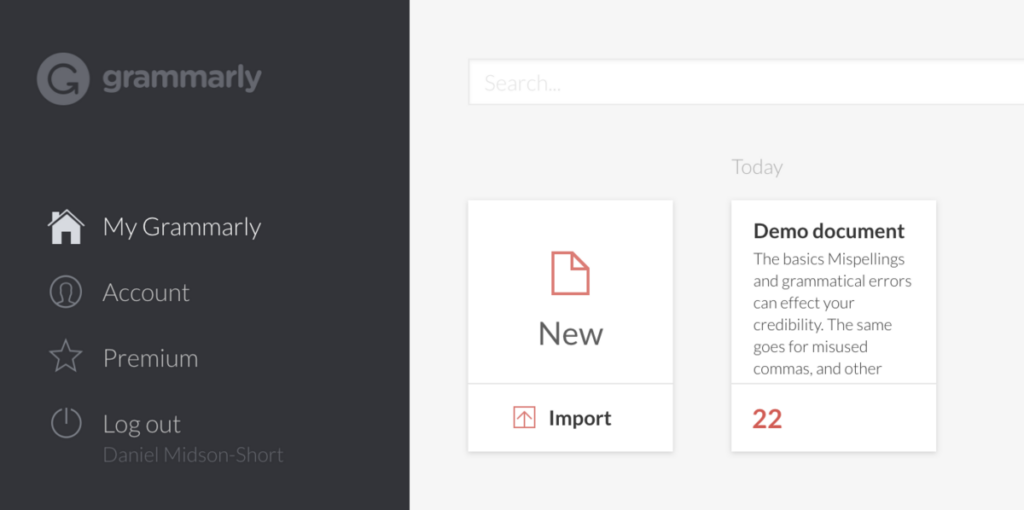Create a New document
This screenshot has height=510, width=1024.
pos(570,292)
